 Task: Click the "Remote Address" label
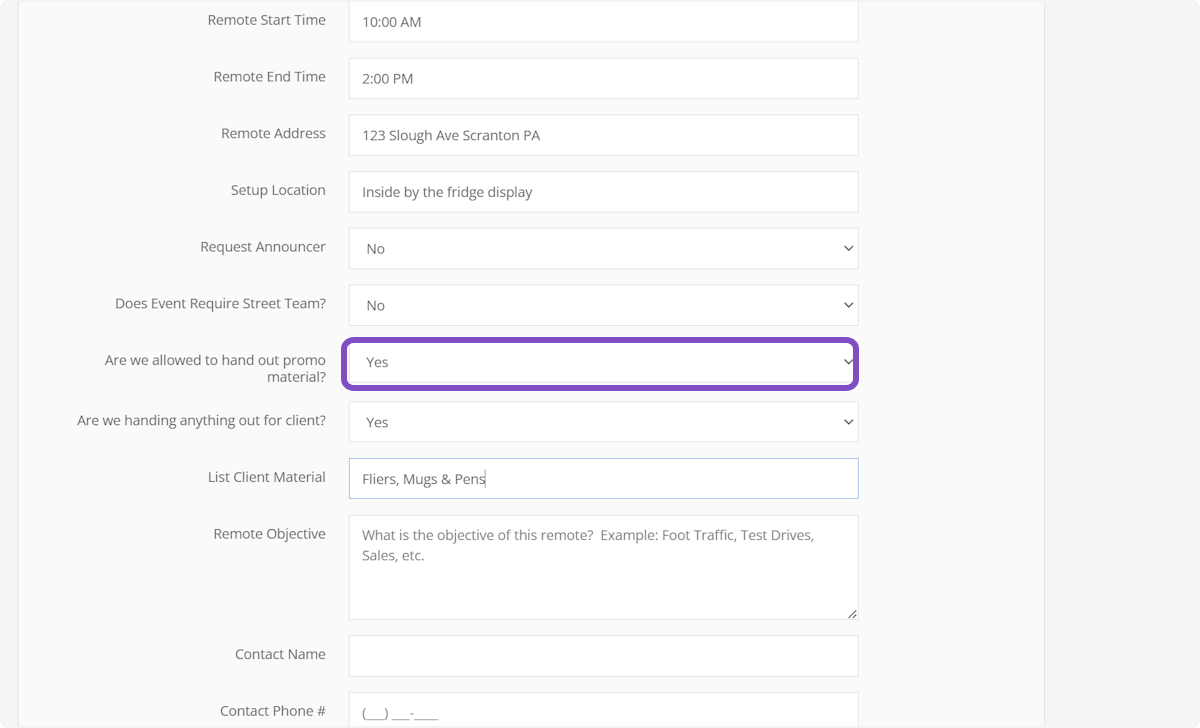pyautogui.click(x=273, y=133)
